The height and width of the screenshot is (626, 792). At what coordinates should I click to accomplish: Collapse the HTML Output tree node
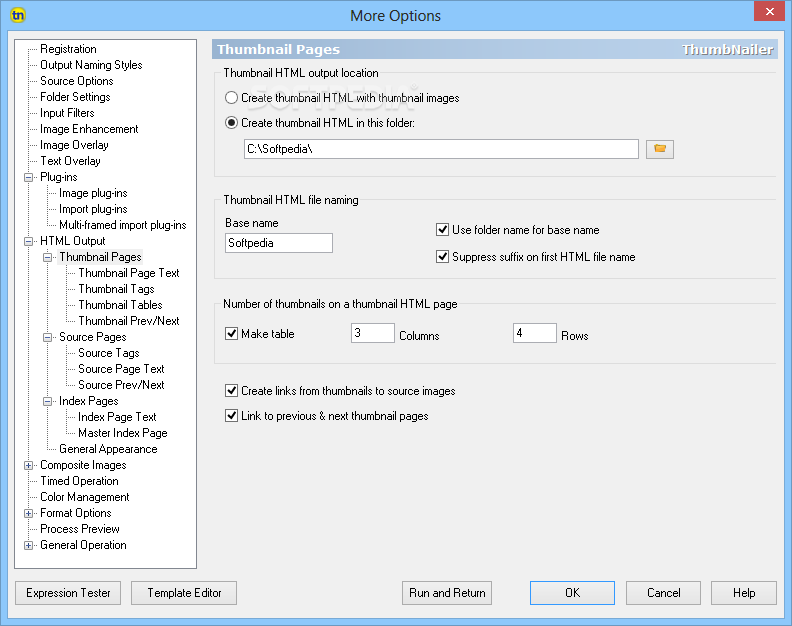point(29,242)
